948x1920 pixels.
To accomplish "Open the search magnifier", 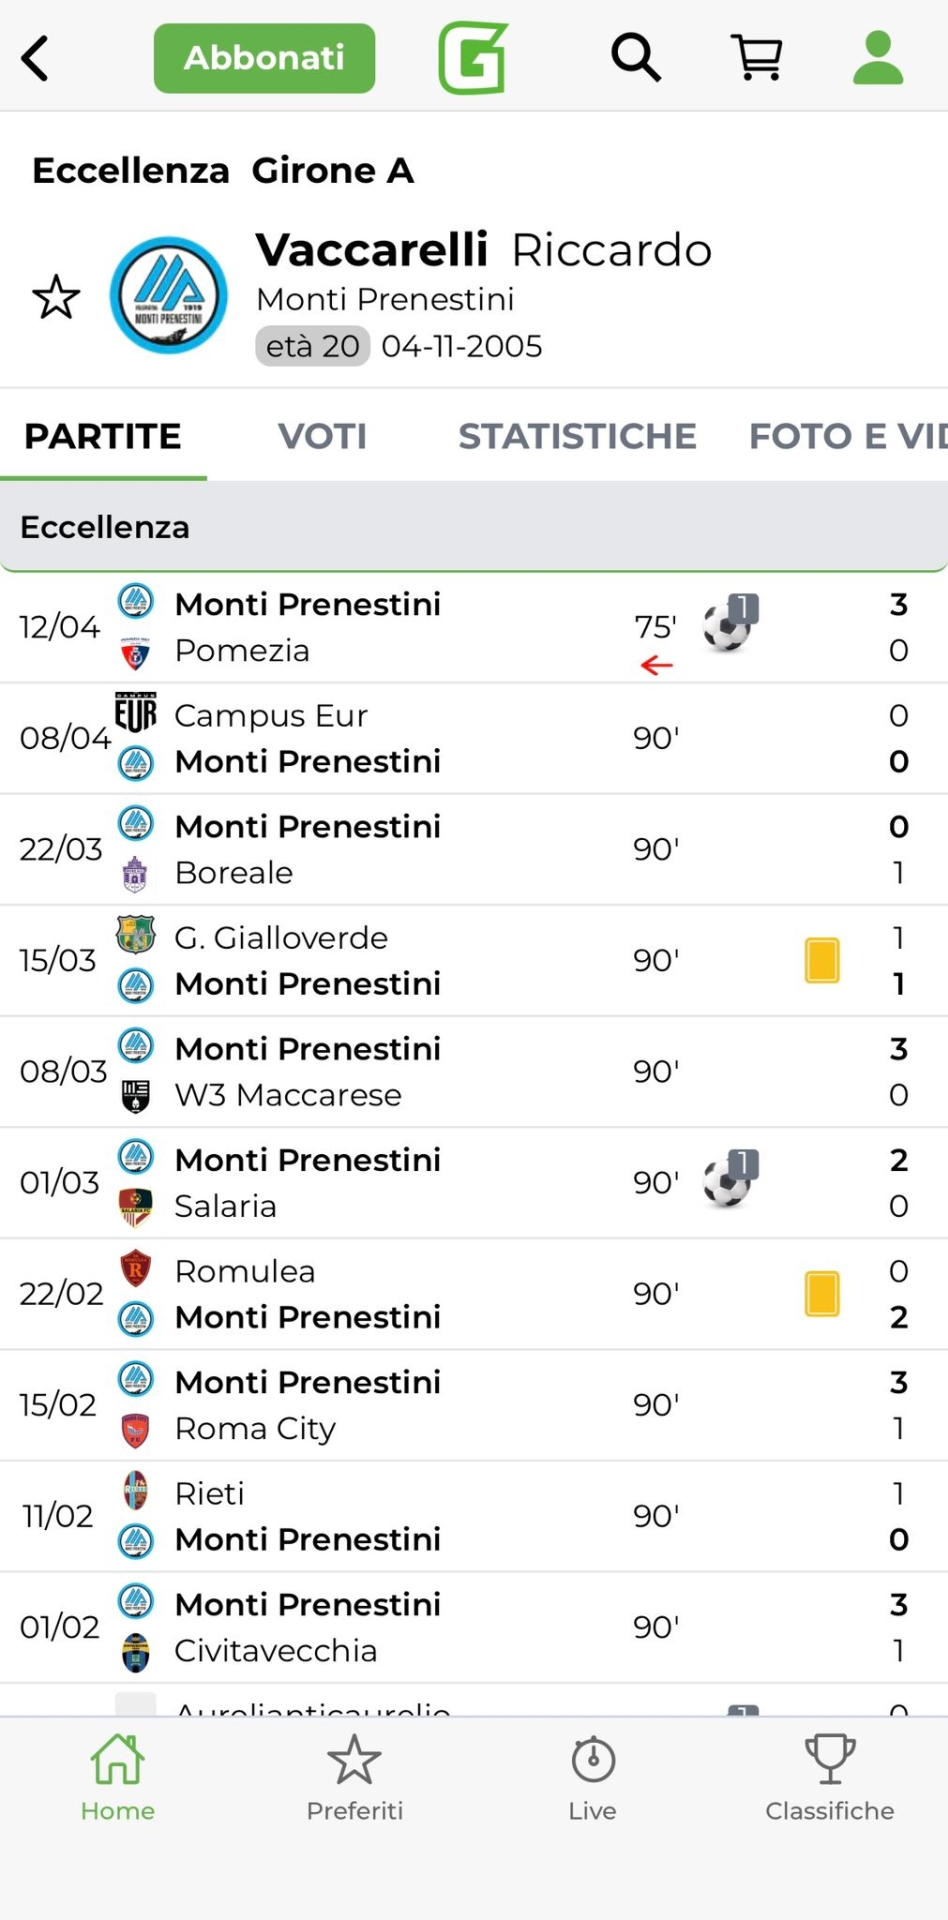I will coord(636,58).
